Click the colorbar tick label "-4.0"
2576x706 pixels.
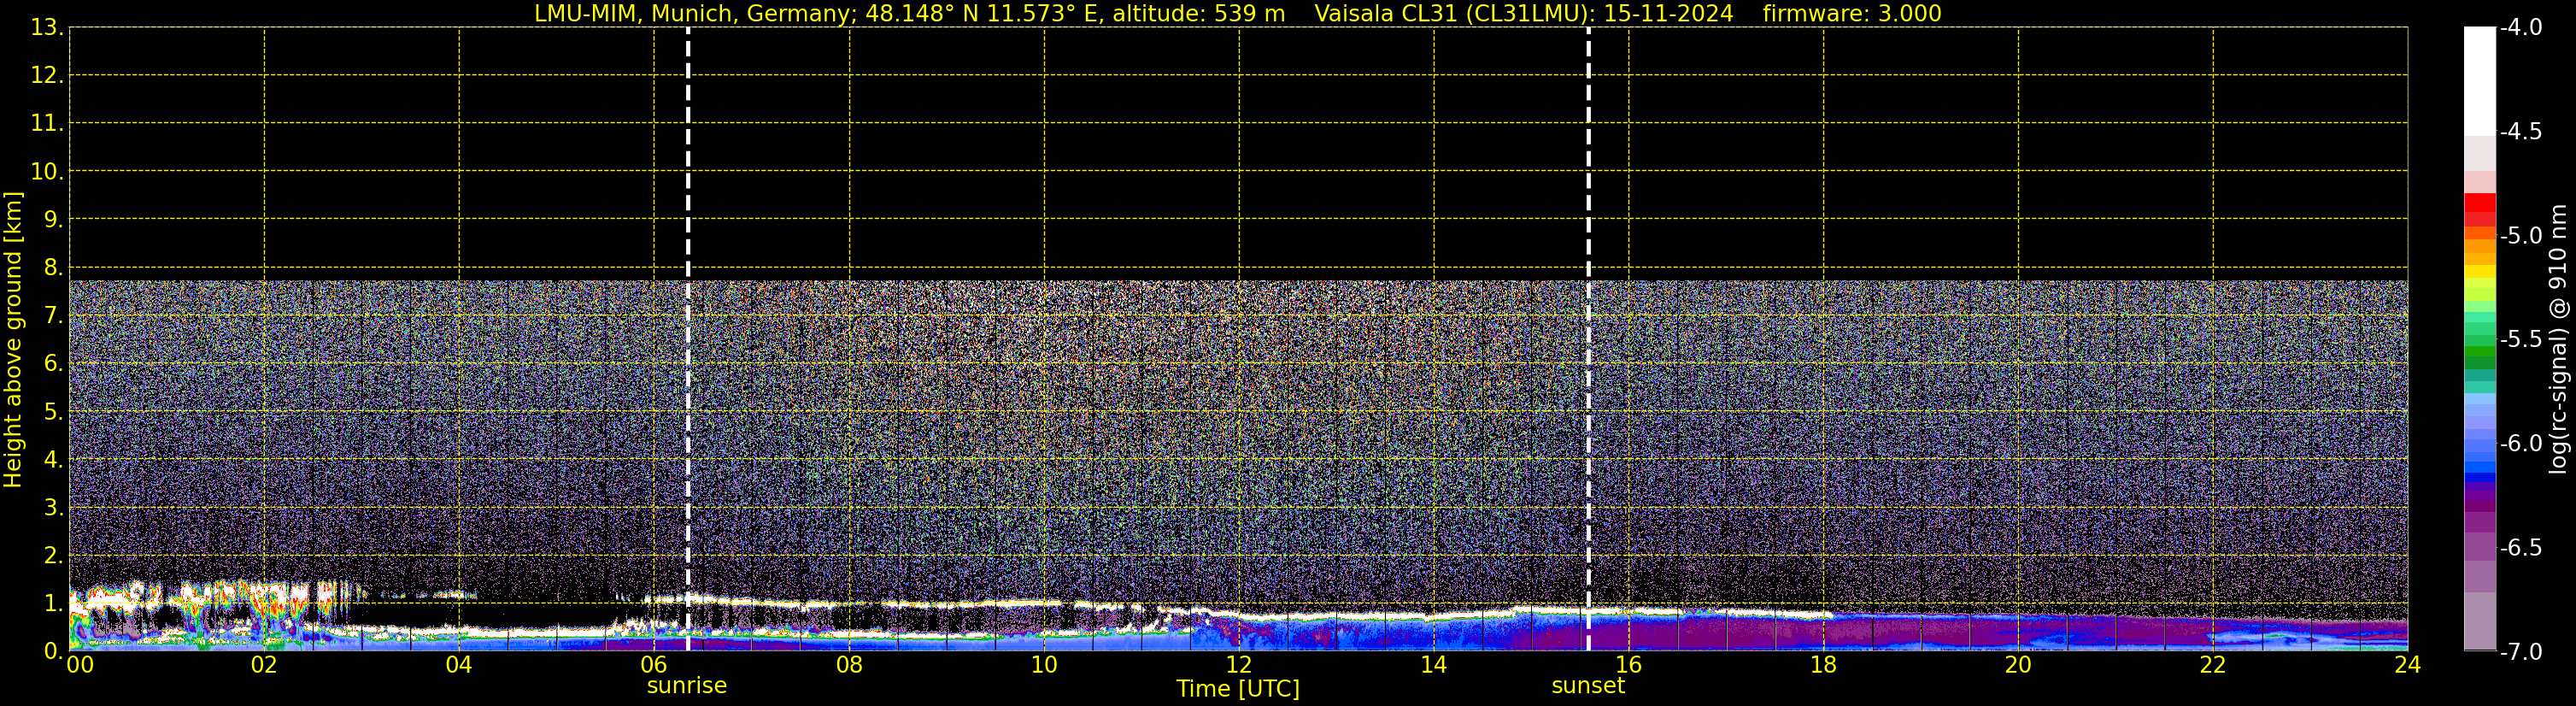2521,28
